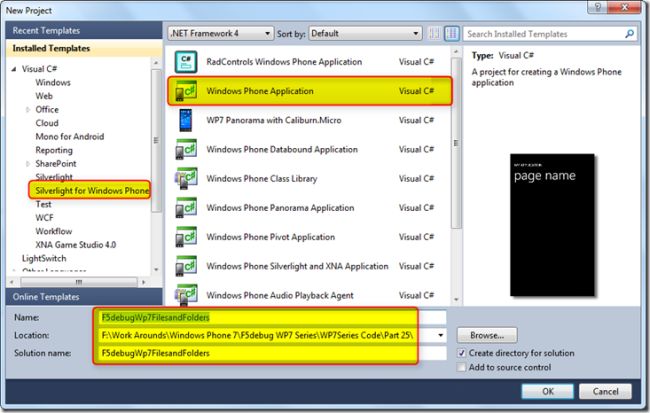
Task: Click the Solution name input field
Action: click(274, 353)
